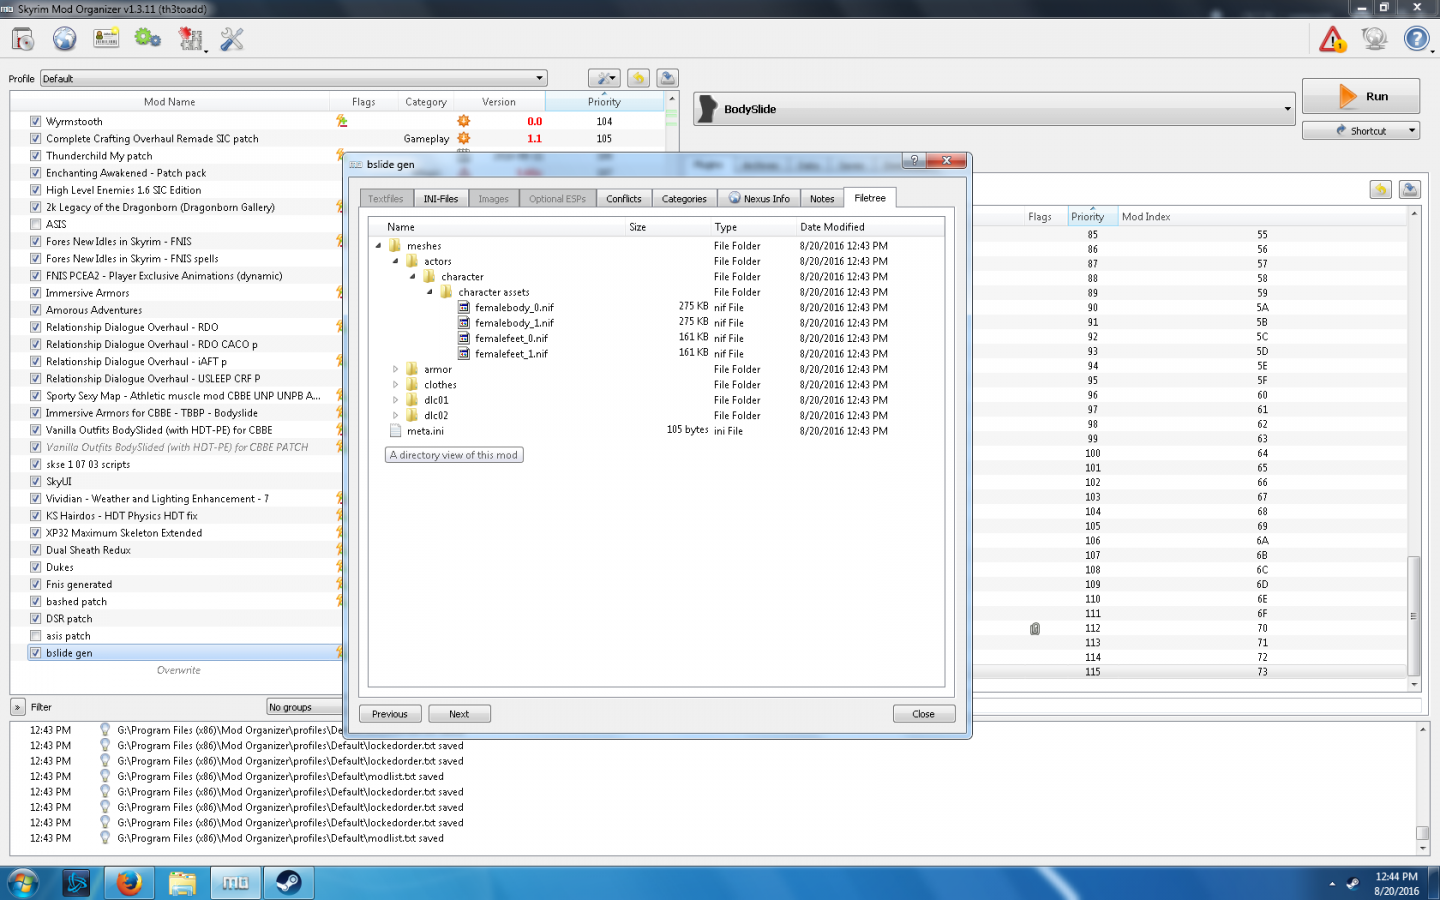Viewport: 1440px width, 900px height.
Task: Open the Nexus Info tab
Action: 759,199
